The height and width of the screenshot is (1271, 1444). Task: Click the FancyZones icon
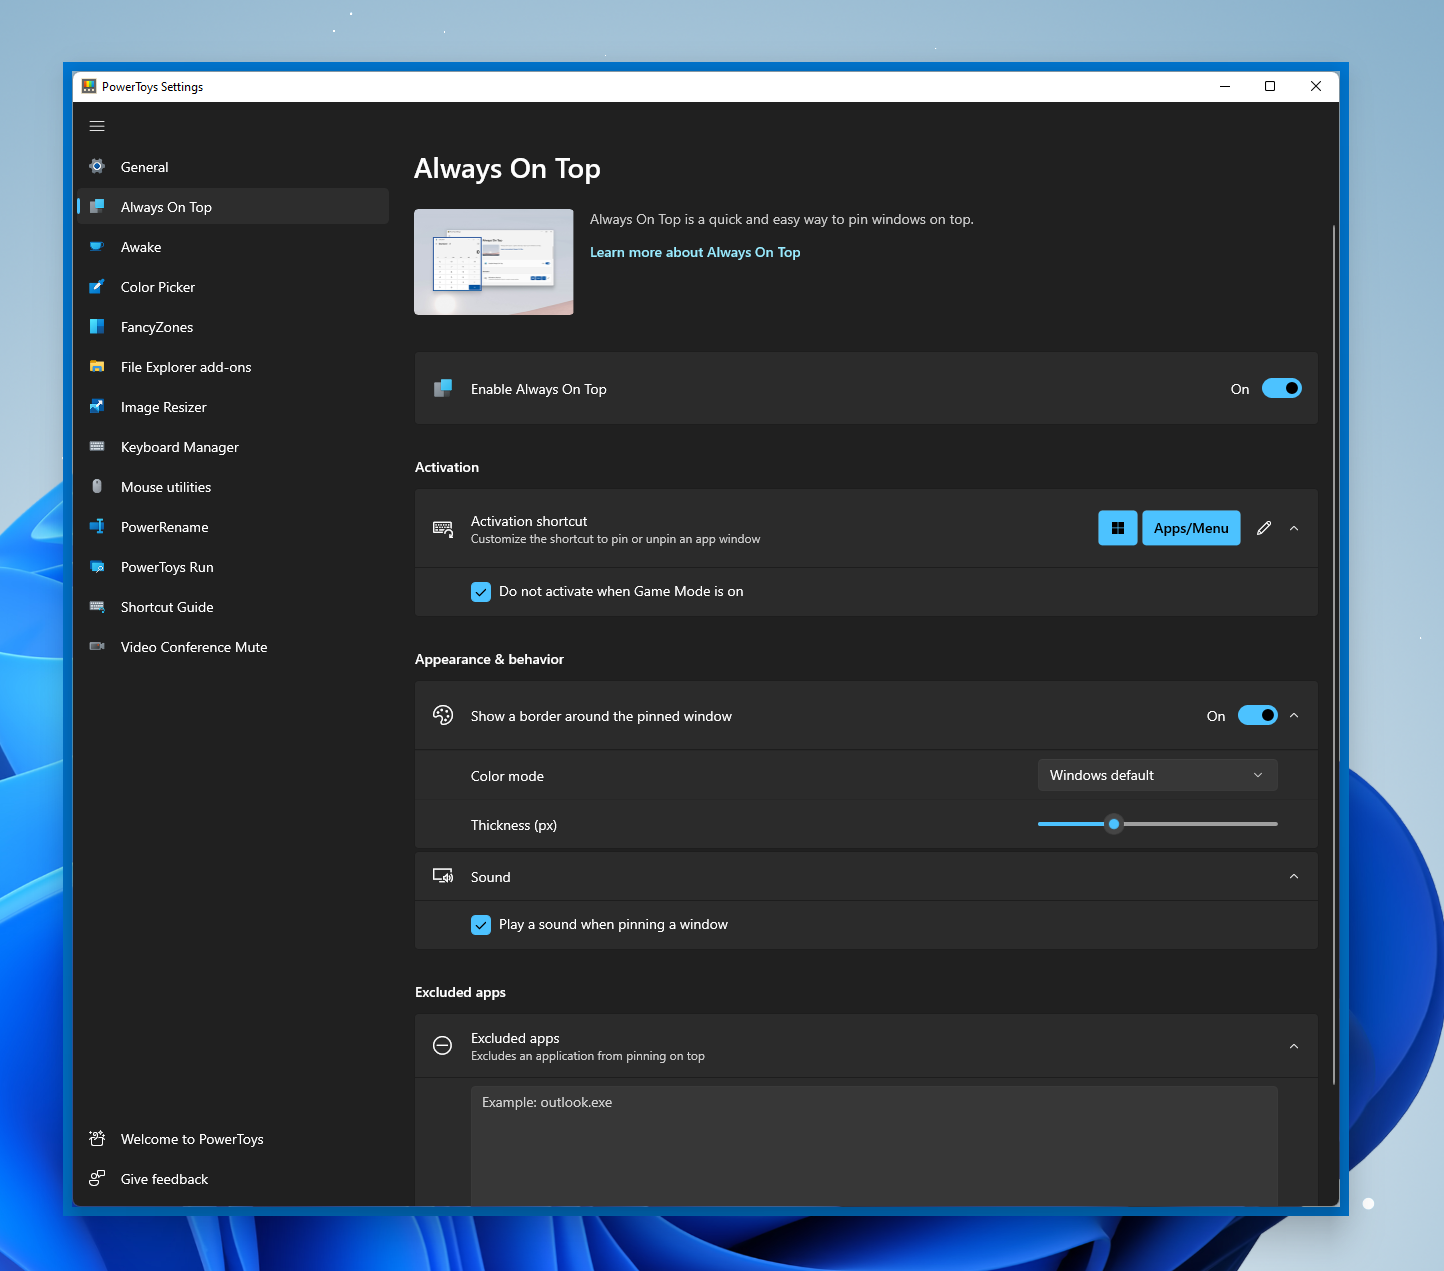point(97,327)
